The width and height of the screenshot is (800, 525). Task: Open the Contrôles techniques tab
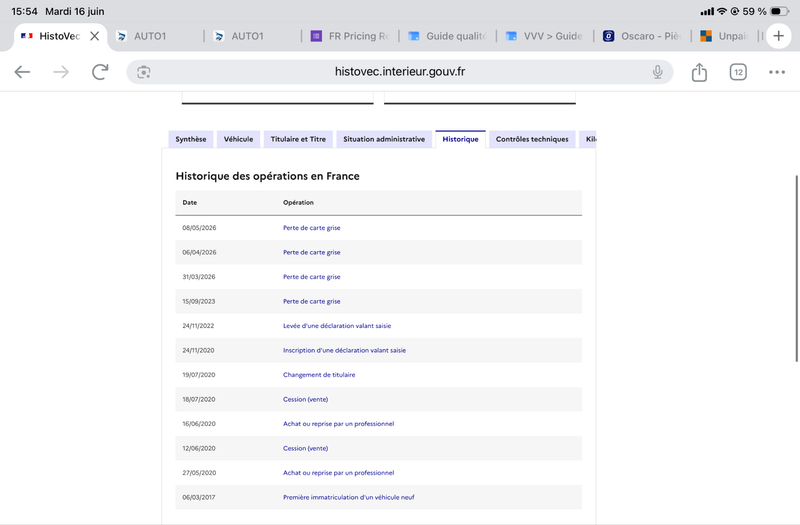(532, 139)
